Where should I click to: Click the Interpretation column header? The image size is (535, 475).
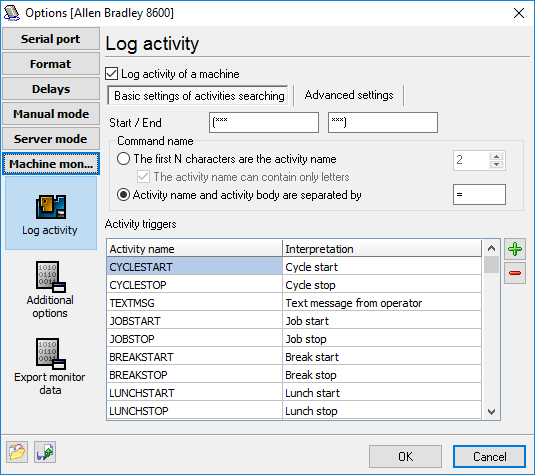382,249
